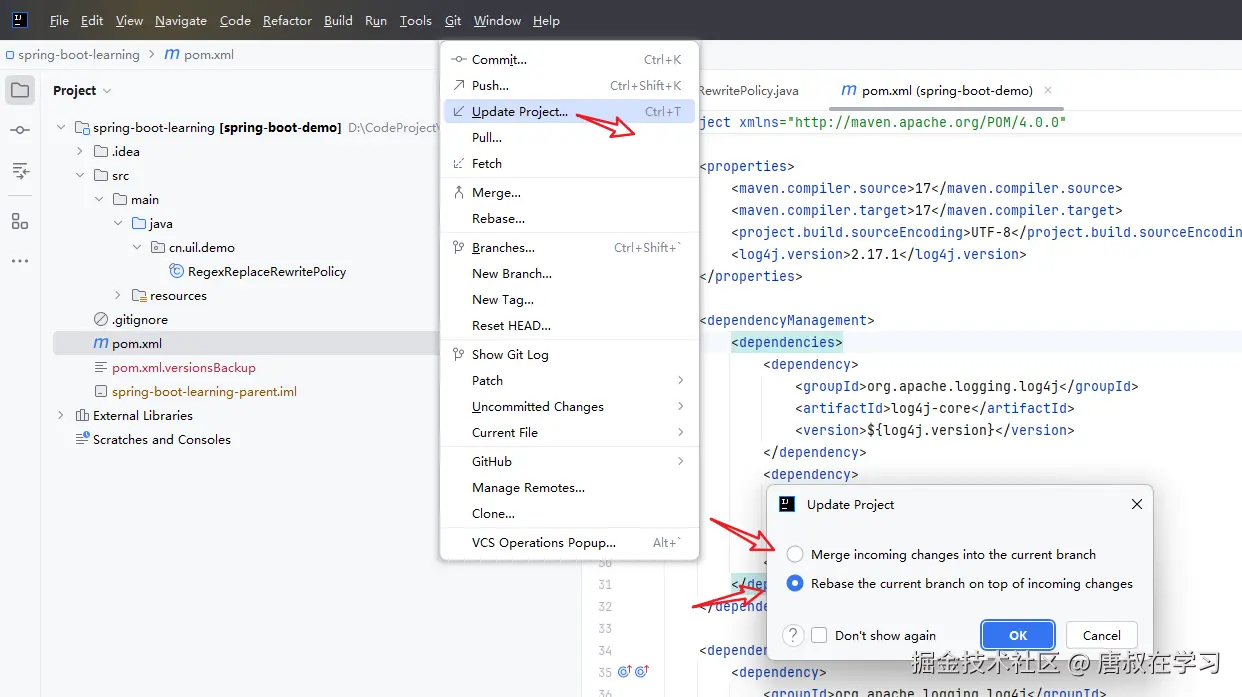
Task: Choose Show Git Log menu entry
Action: 569,355
